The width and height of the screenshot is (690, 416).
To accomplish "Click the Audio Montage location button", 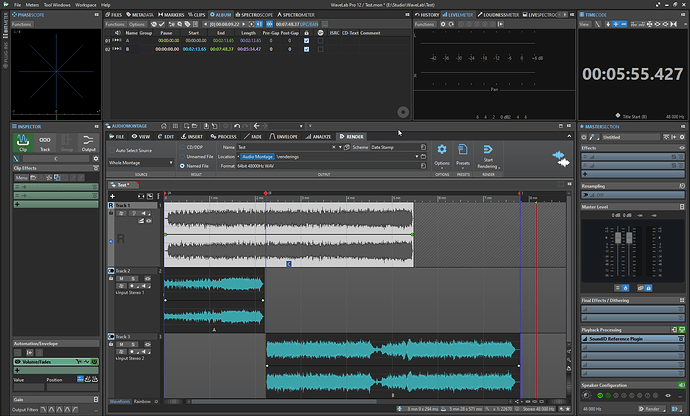I will tap(256, 156).
